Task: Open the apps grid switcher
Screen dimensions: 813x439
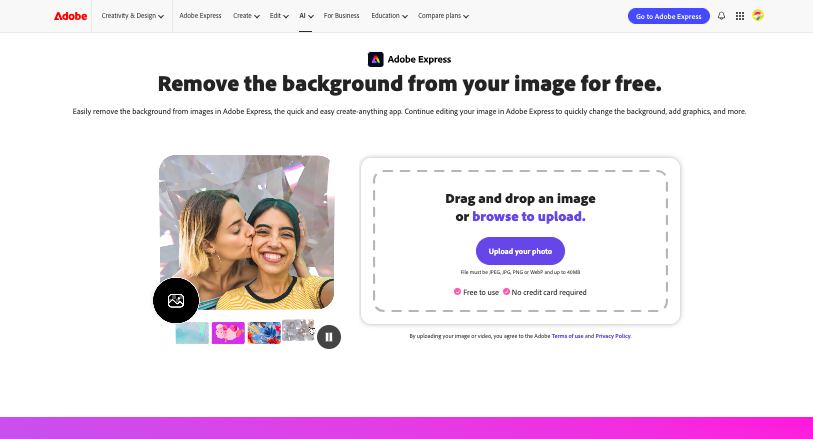Action: pos(740,16)
